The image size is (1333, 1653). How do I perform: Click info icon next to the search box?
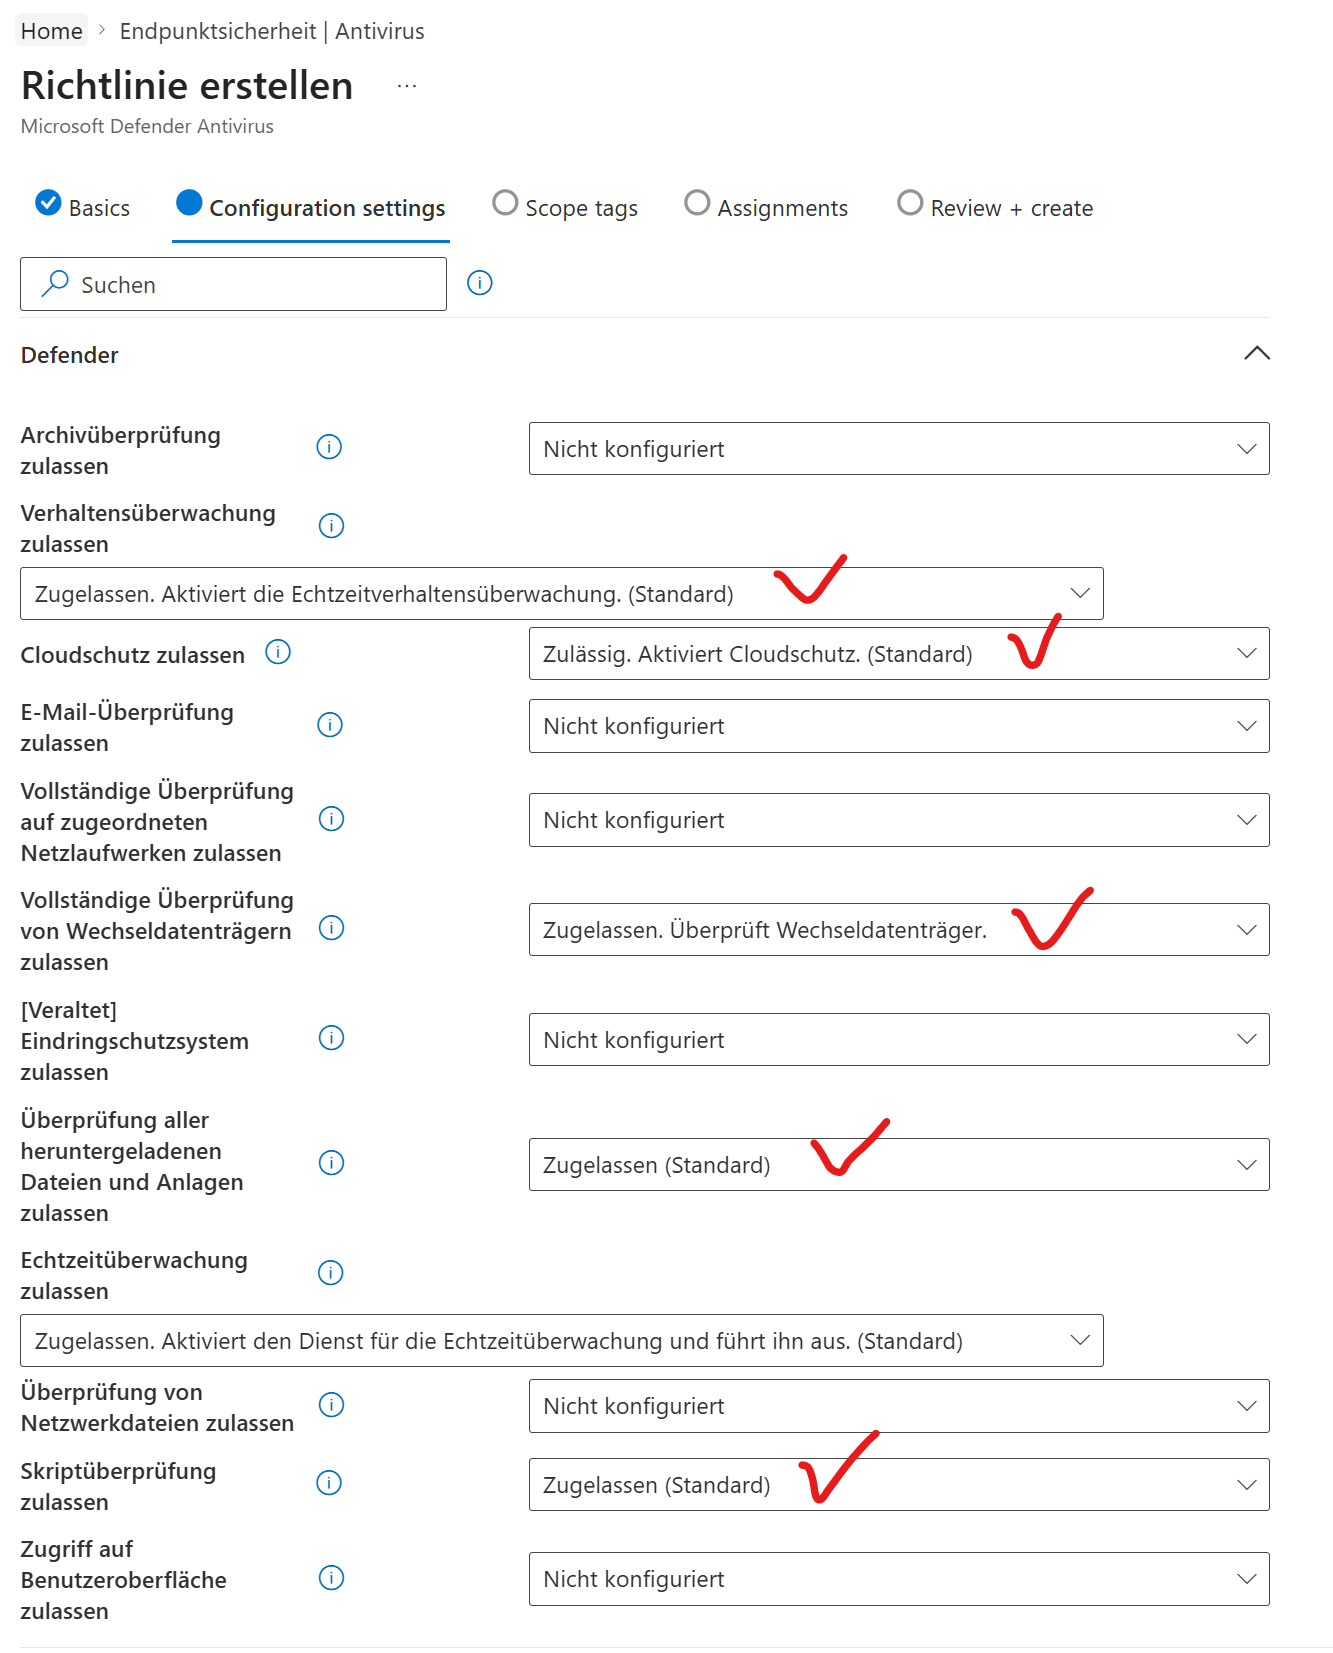(480, 283)
